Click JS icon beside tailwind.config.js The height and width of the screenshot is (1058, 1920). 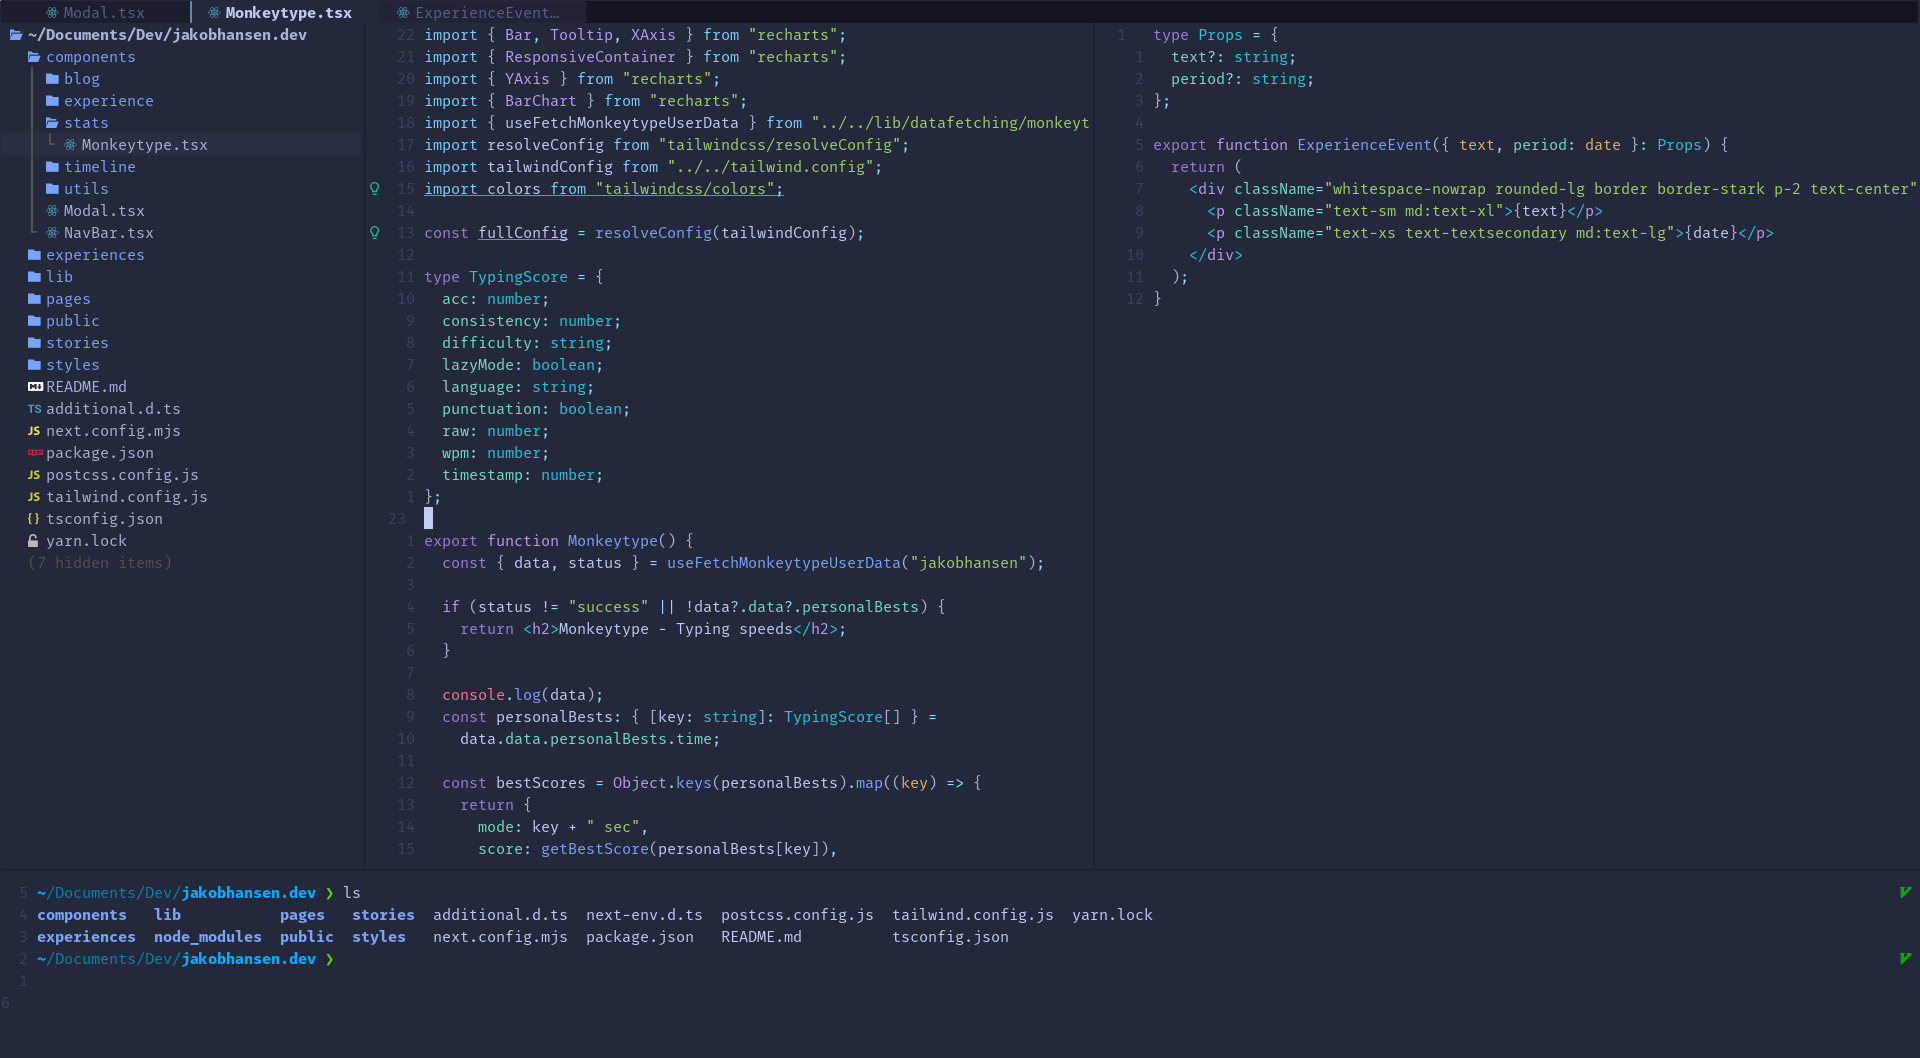point(34,497)
